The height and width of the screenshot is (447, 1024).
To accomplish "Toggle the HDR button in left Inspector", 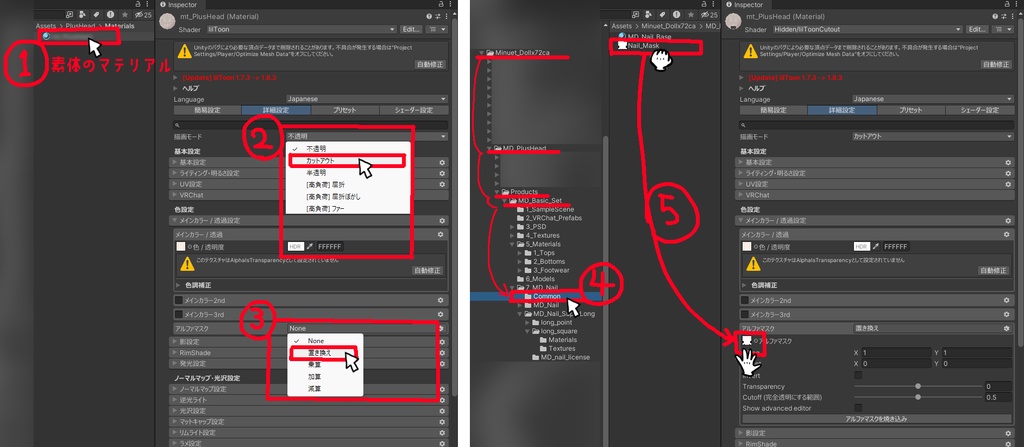I will click(296, 247).
